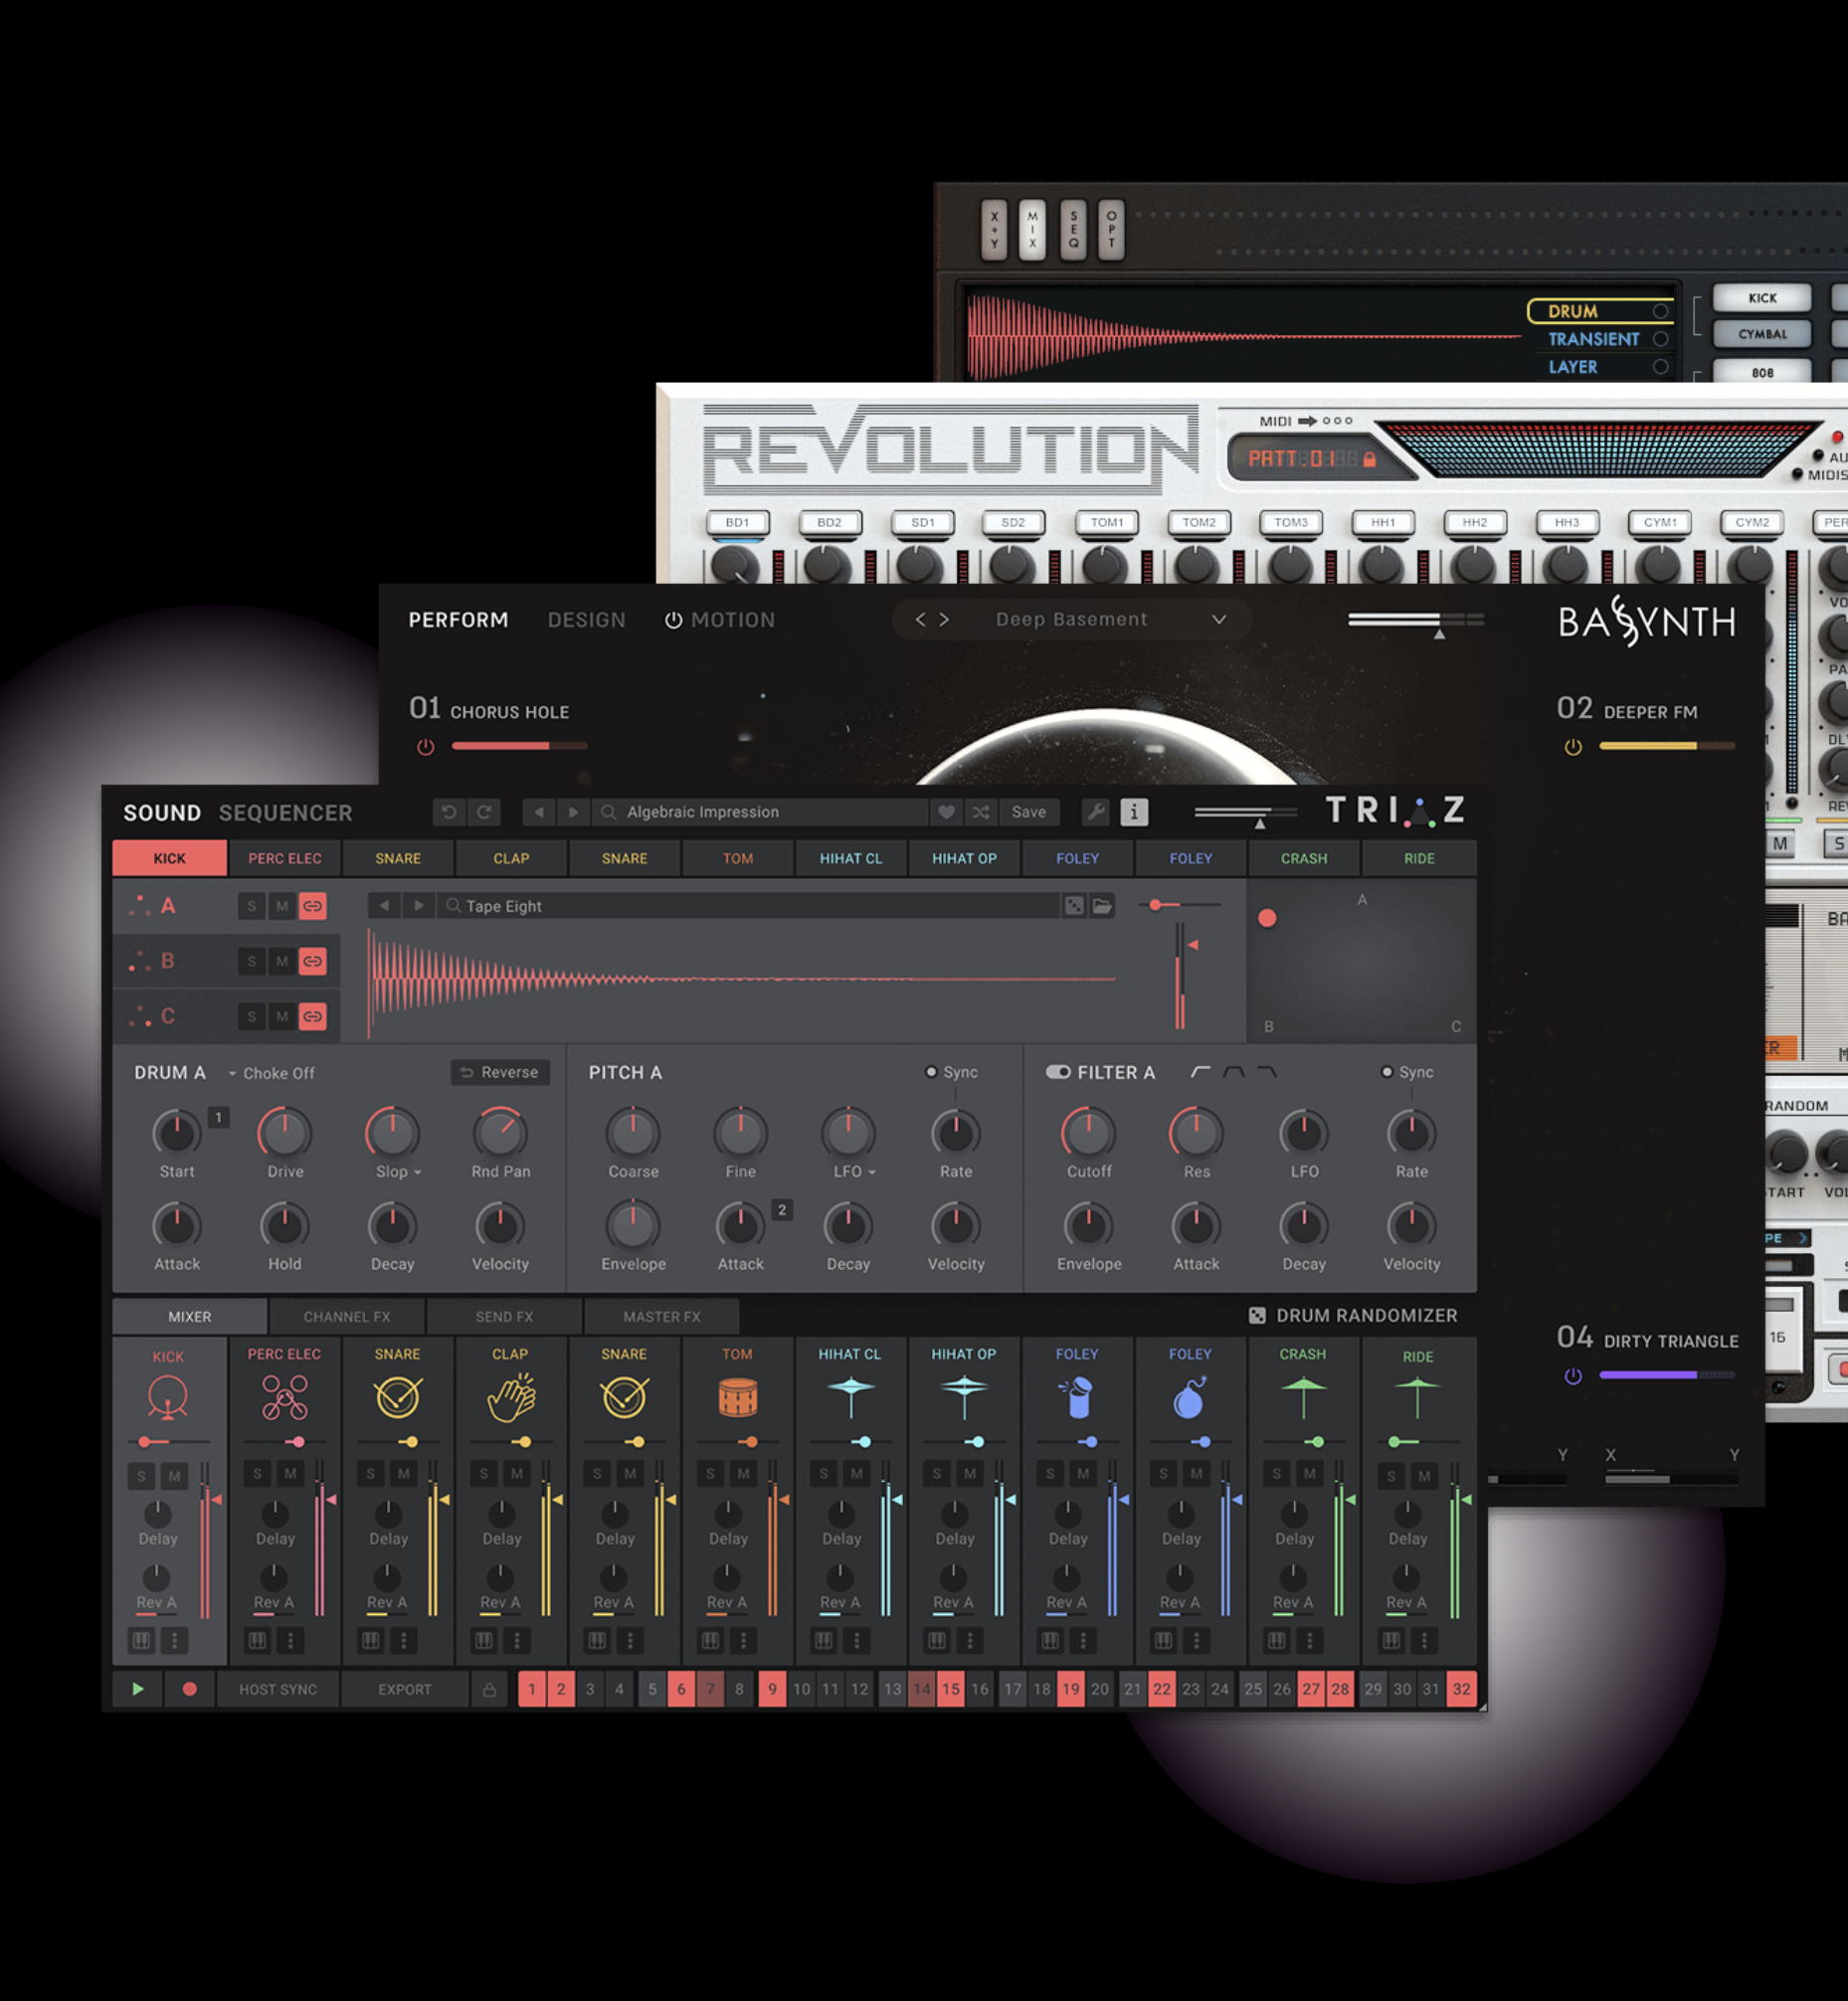The image size is (1848, 2001).
Task: Select the Crash cymbal icon in the mixer
Action: [1303, 1396]
